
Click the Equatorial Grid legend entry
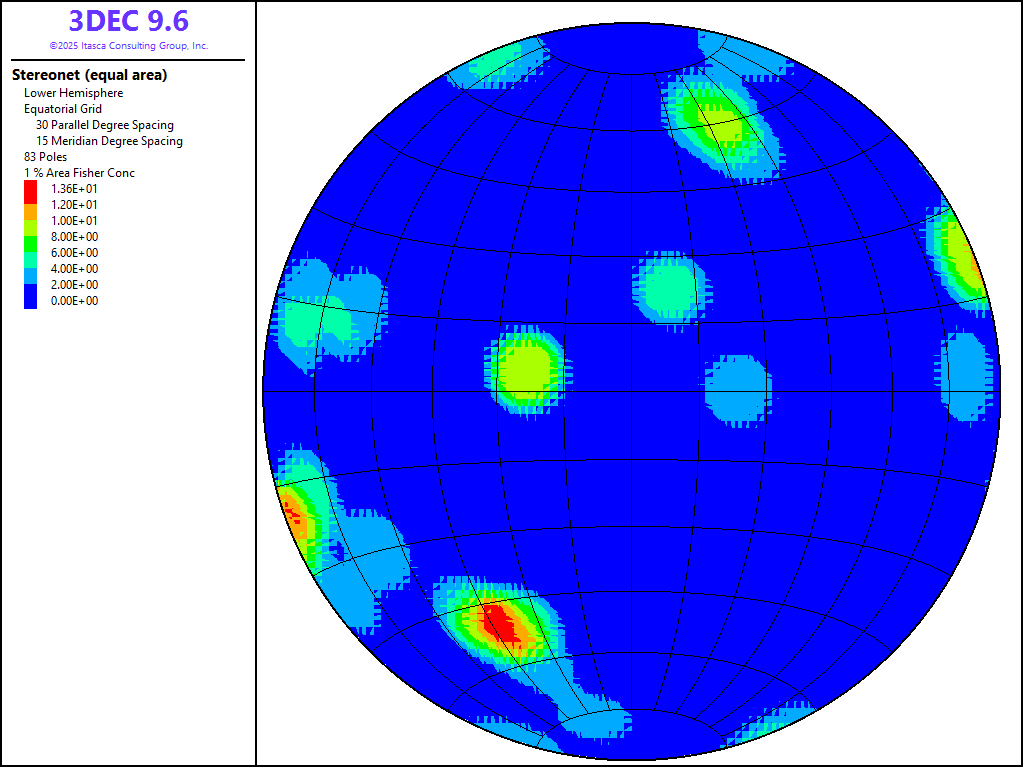click(63, 109)
